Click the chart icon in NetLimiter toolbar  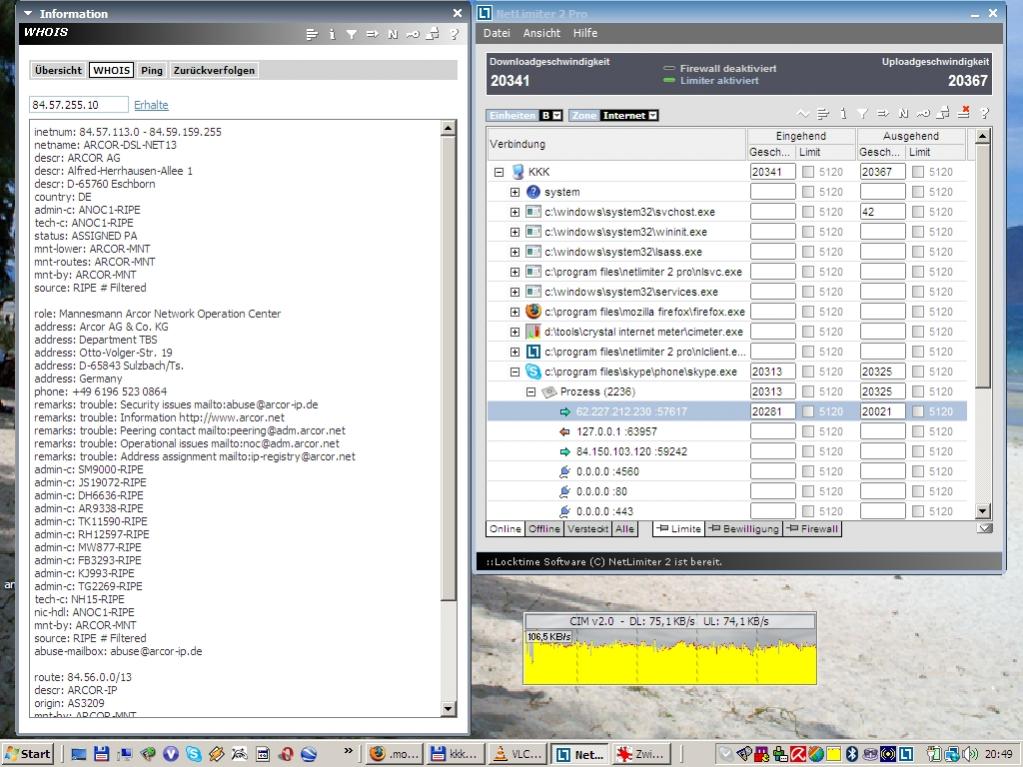click(x=803, y=114)
